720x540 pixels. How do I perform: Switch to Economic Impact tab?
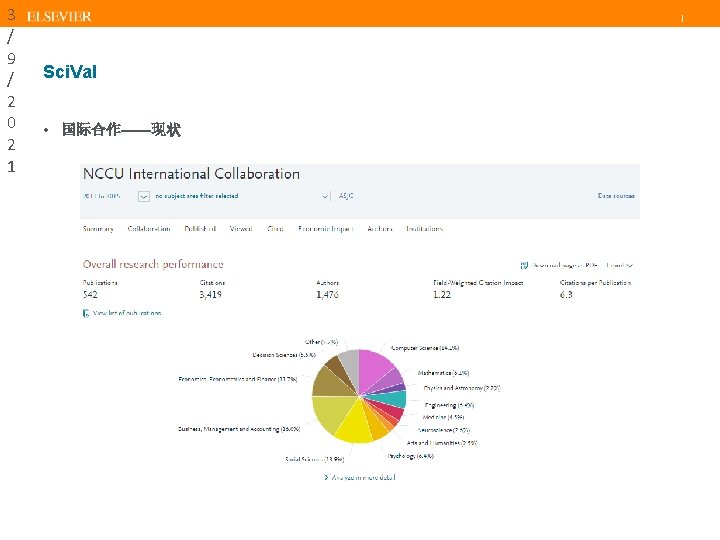[x=326, y=229]
